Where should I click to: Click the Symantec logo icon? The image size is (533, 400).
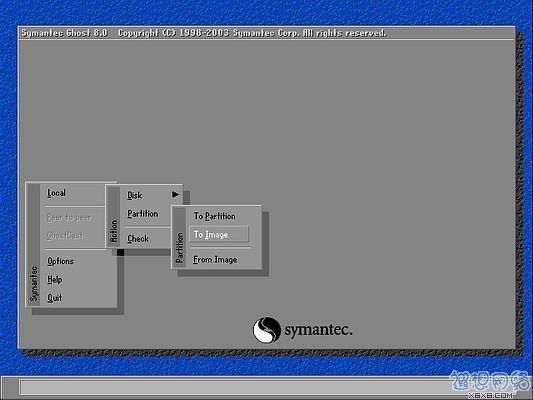tap(267, 330)
